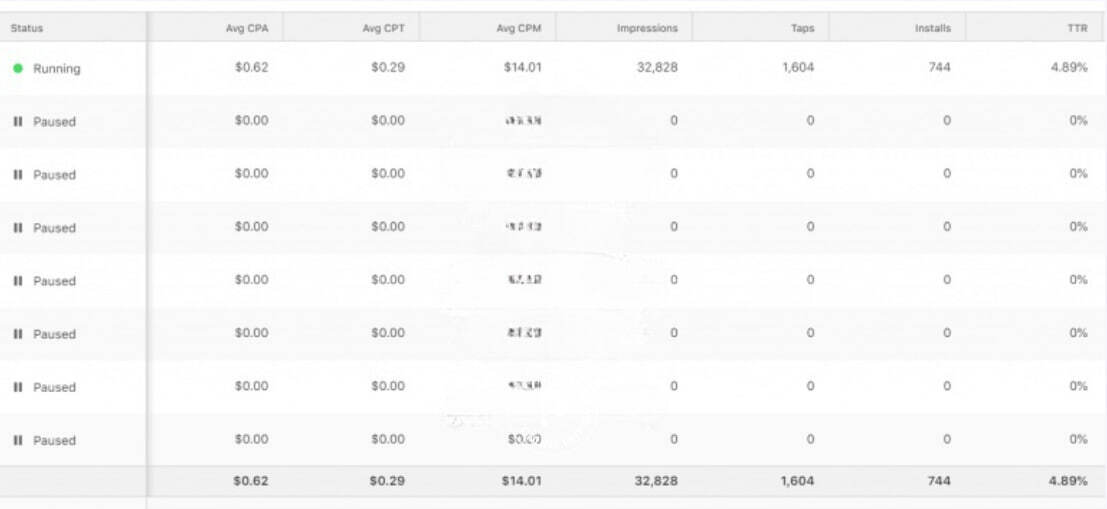Click the 32,828 impressions cell in the Running row
Viewport: 1107px width, 509px height.
(x=656, y=68)
